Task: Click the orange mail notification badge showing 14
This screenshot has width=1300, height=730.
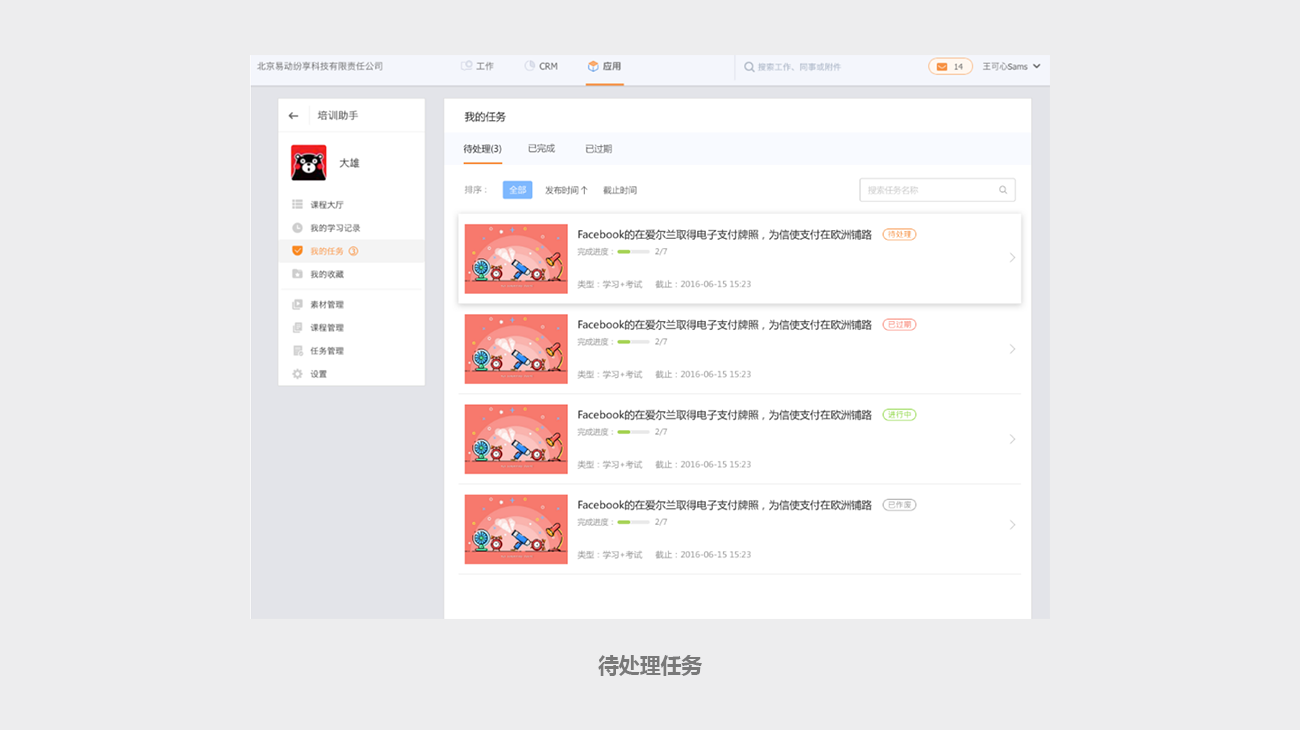Action: pos(950,67)
